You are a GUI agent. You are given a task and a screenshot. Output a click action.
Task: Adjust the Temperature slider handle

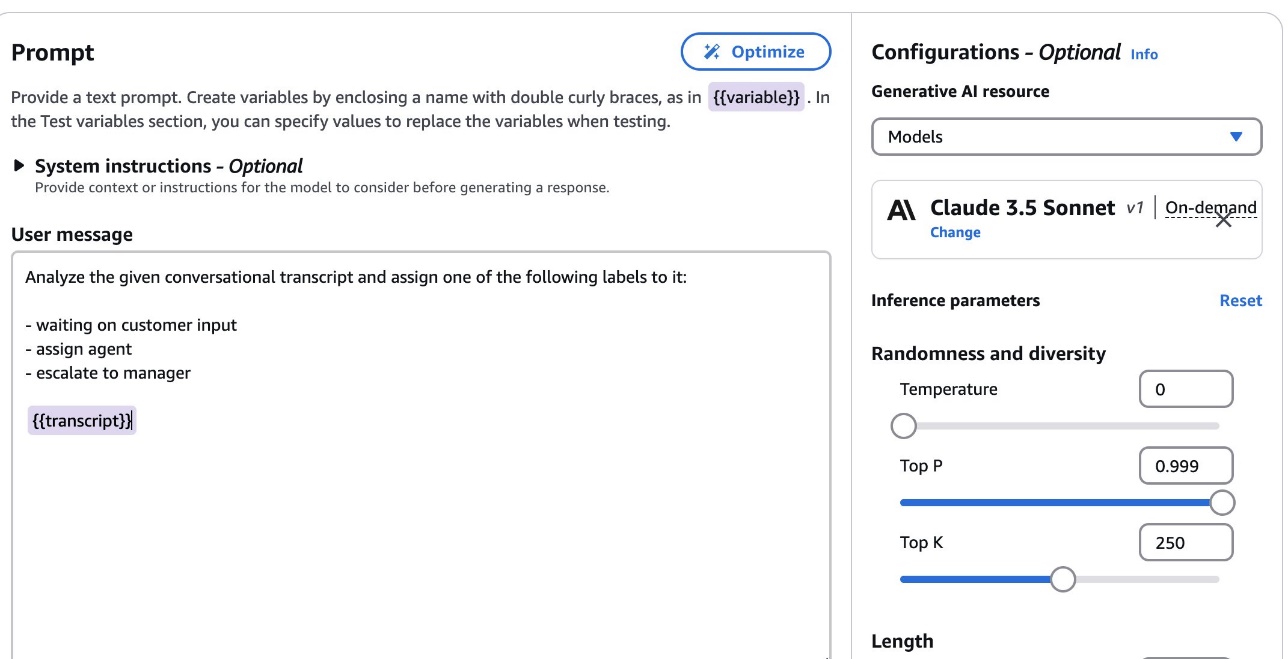(x=903, y=426)
